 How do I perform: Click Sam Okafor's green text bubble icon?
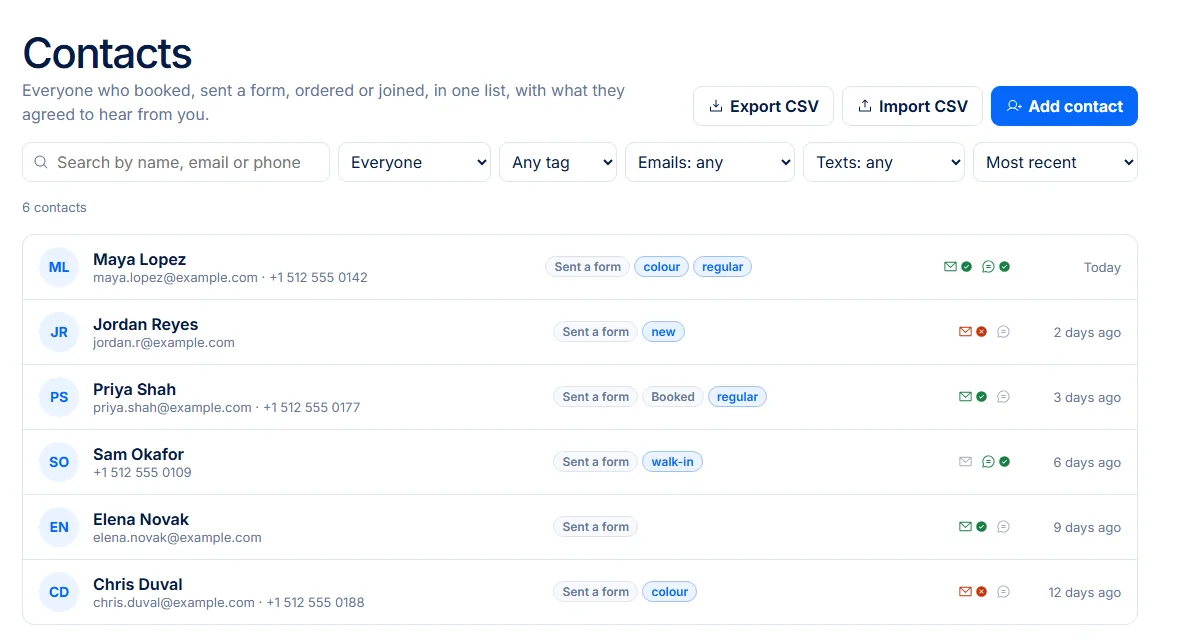coord(988,462)
